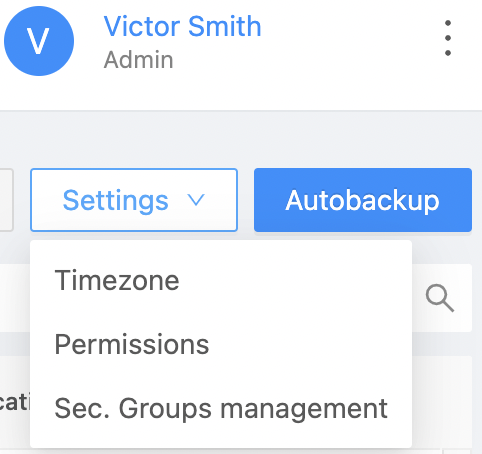Open the vertical three-dot menu

[448, 38]
